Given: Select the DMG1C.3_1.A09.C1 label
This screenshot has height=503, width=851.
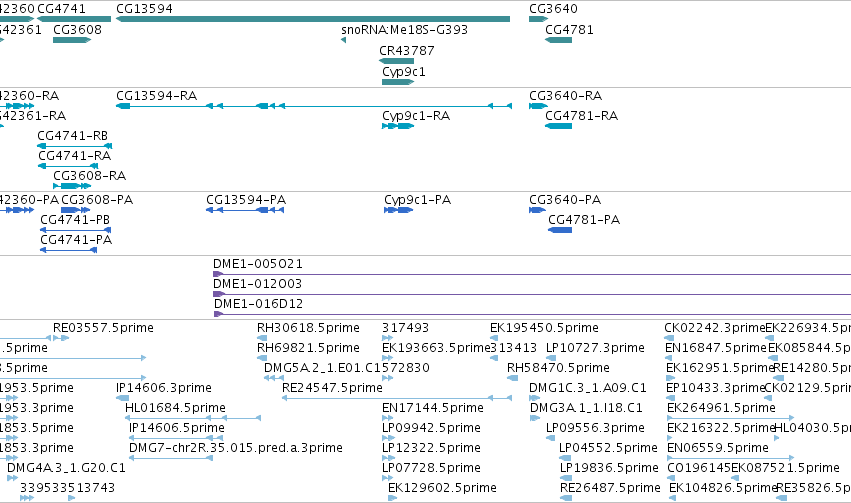Looking at the screenshot, I should coord(588,388).
